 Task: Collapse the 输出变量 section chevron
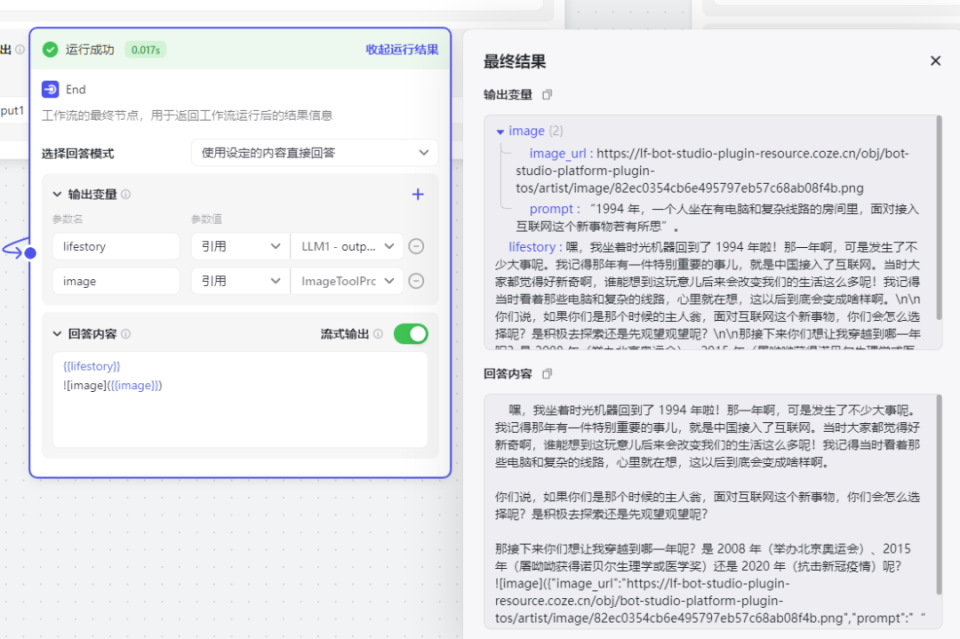(55, 194)
